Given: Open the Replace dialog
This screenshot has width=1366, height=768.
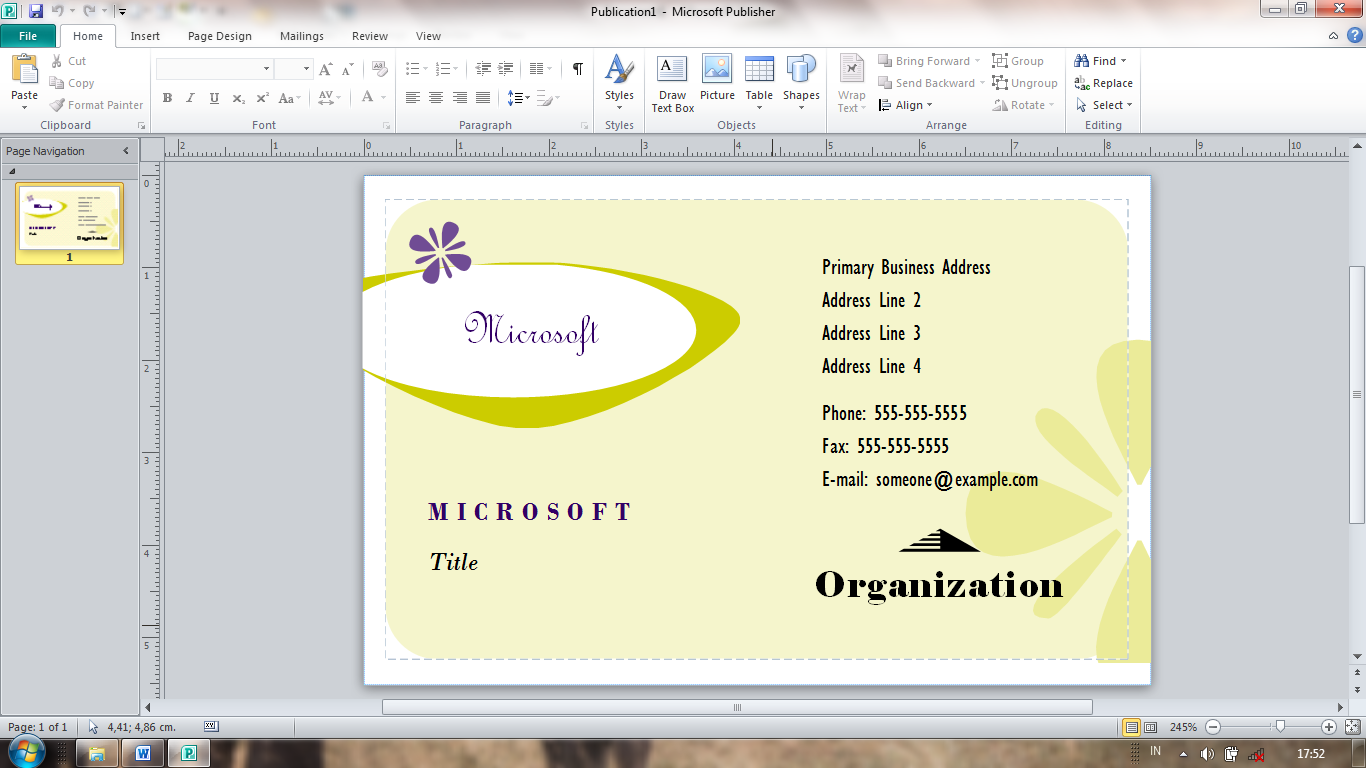Looking at the screenshot, I should point(1104,83).
